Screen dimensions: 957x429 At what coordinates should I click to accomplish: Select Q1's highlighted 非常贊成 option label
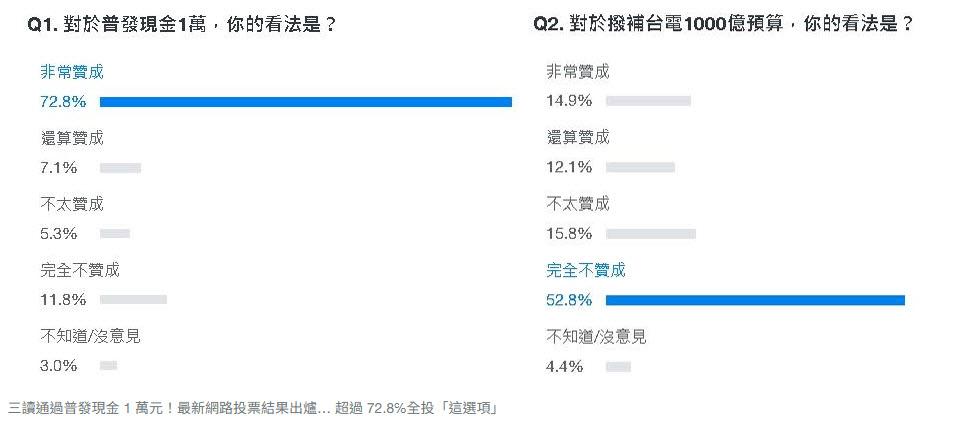tap(71, 72)
